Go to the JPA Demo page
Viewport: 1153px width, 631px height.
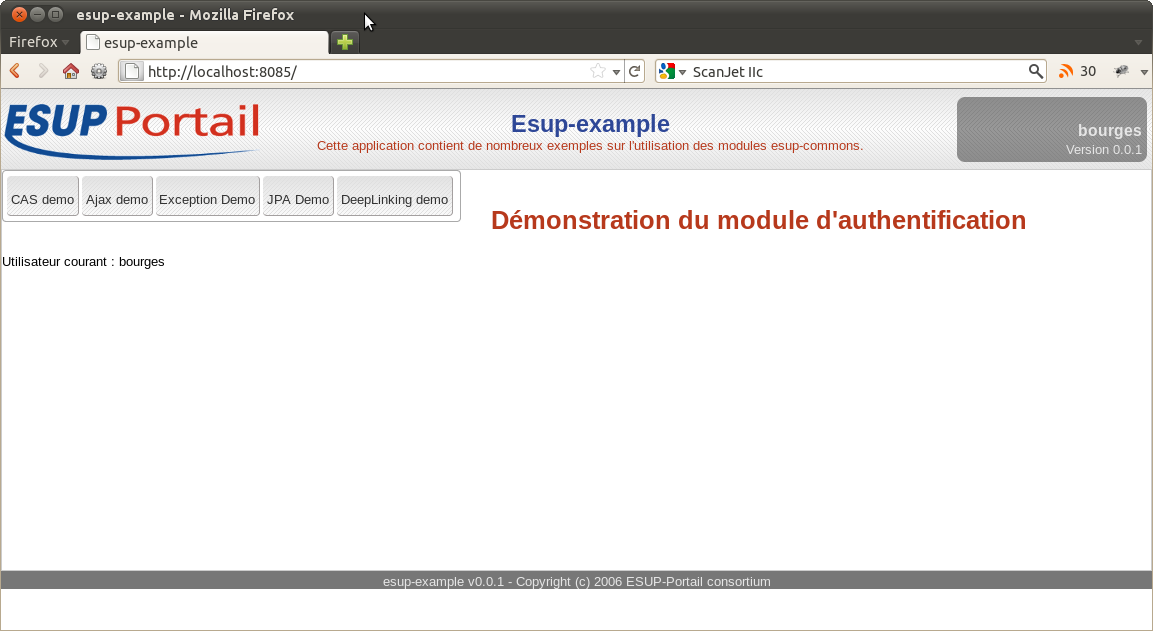coord(298,199)
